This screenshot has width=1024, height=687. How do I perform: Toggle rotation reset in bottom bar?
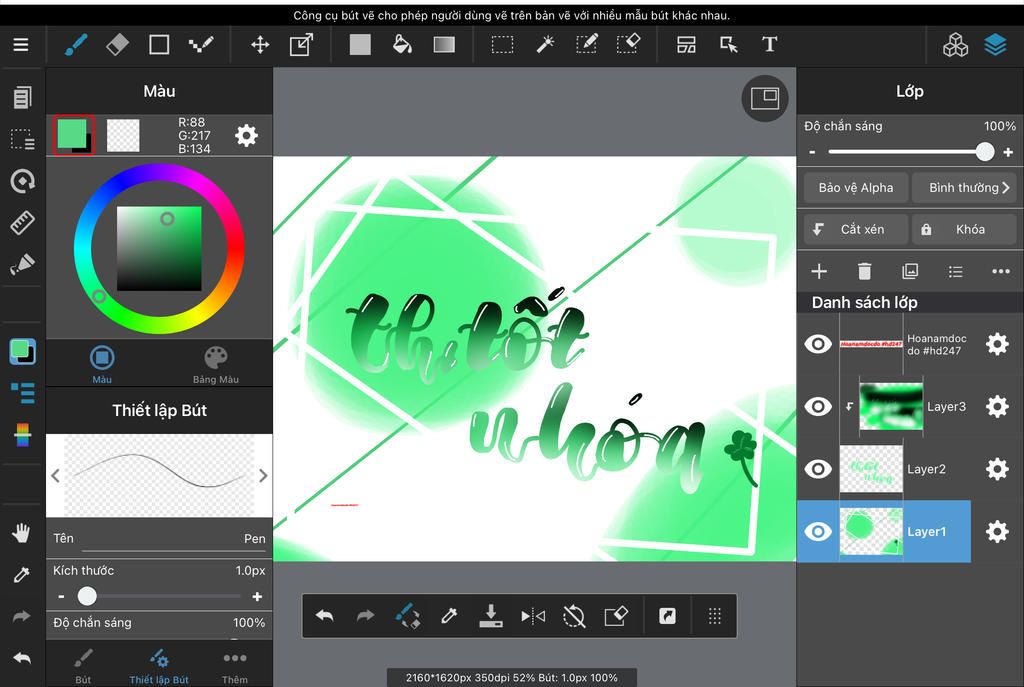[x=574, y=616]
